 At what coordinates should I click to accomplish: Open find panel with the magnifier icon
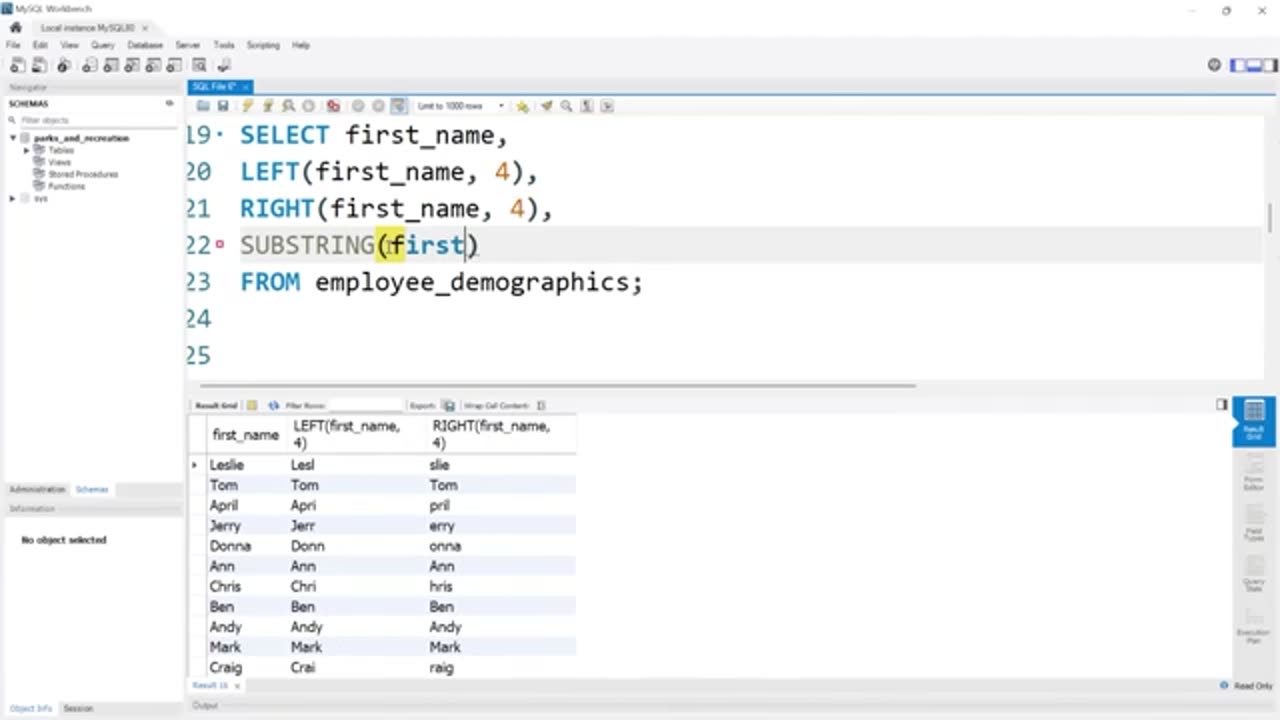coord(566,106)
